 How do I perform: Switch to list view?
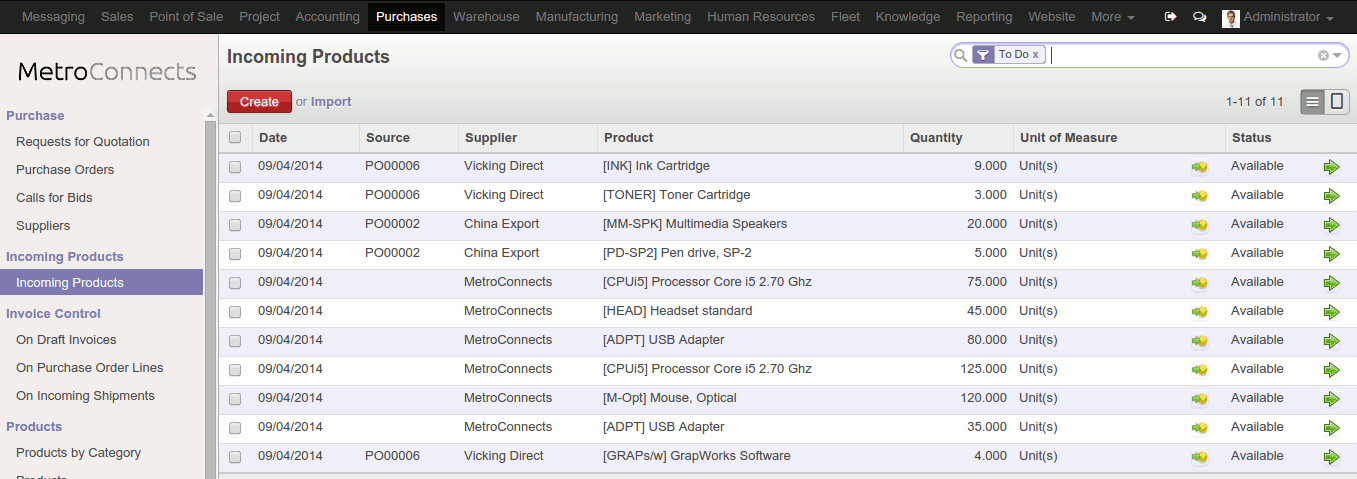click(x=1313, y=102)
